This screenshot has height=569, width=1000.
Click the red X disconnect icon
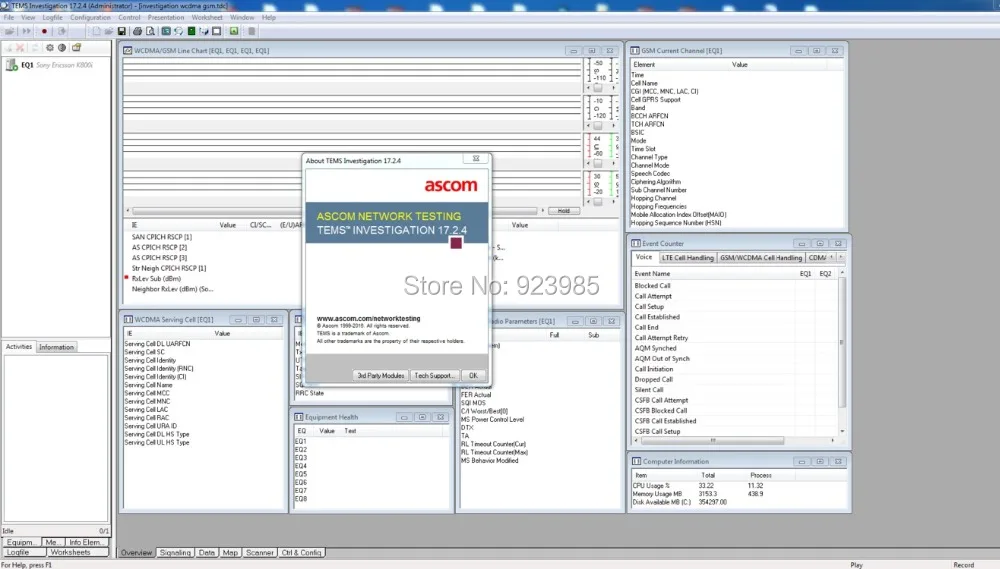pyautogui.click(x=20, y=48)
